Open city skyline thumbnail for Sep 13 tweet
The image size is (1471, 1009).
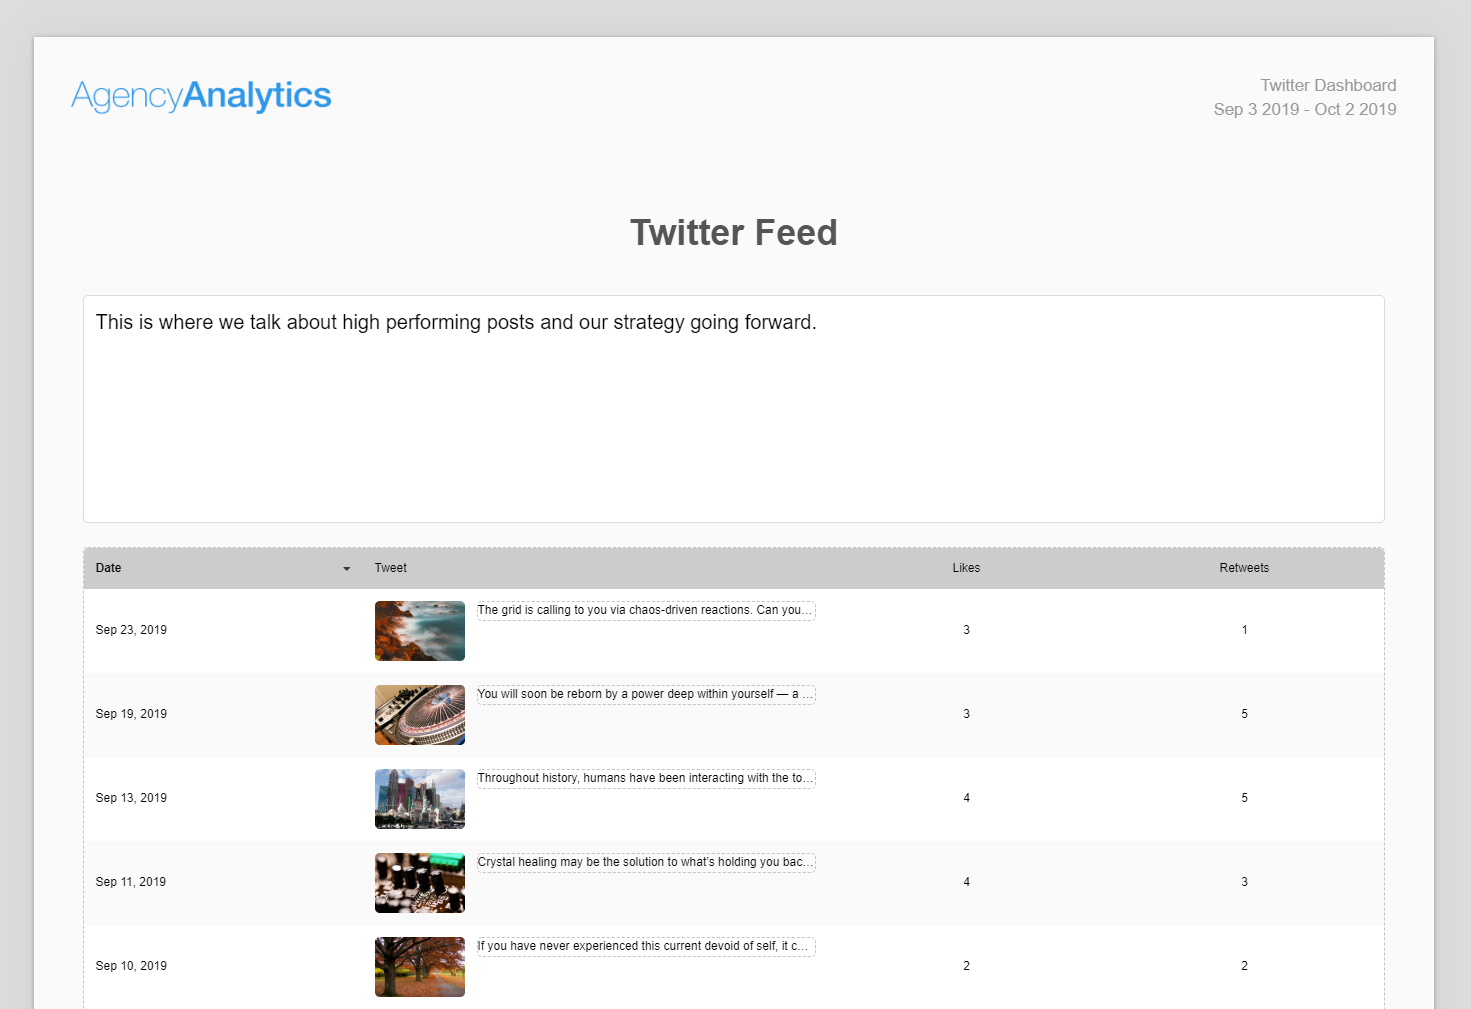pyautogui.click(x=420, y=799)
